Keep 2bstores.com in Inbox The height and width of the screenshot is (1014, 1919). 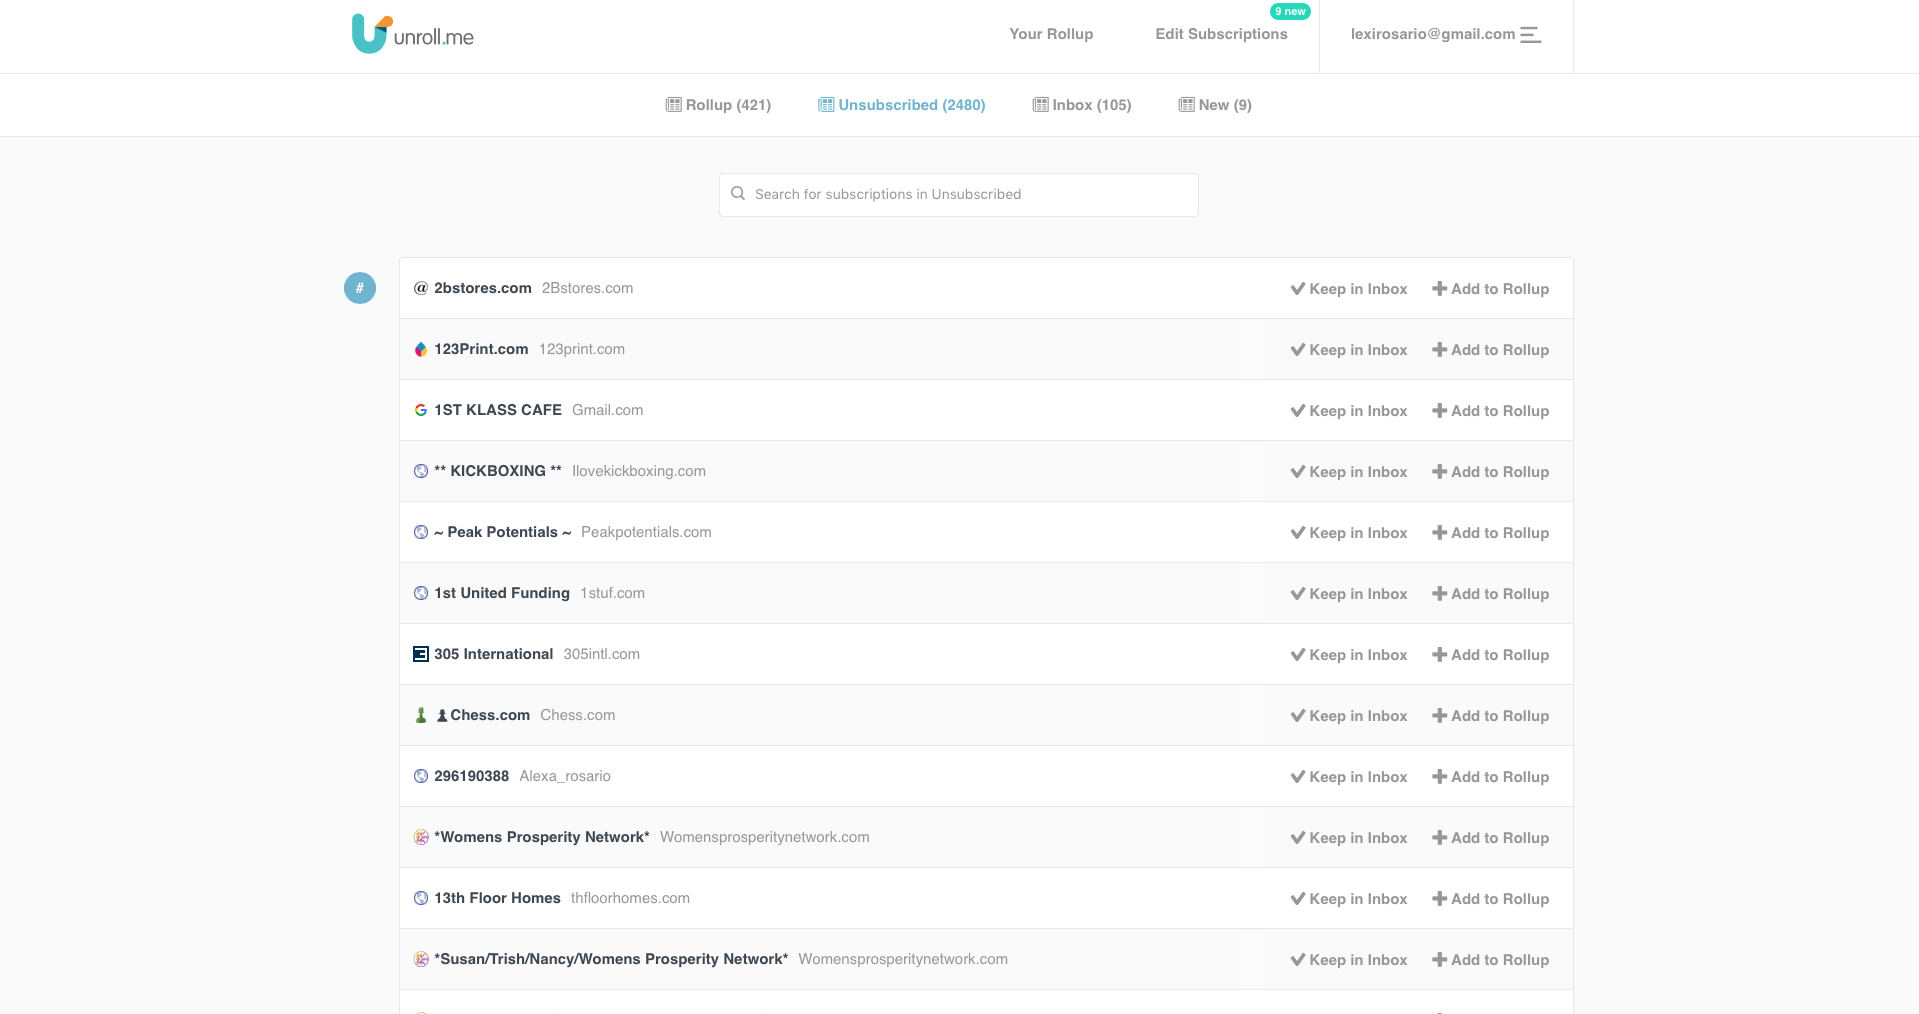1349,289
